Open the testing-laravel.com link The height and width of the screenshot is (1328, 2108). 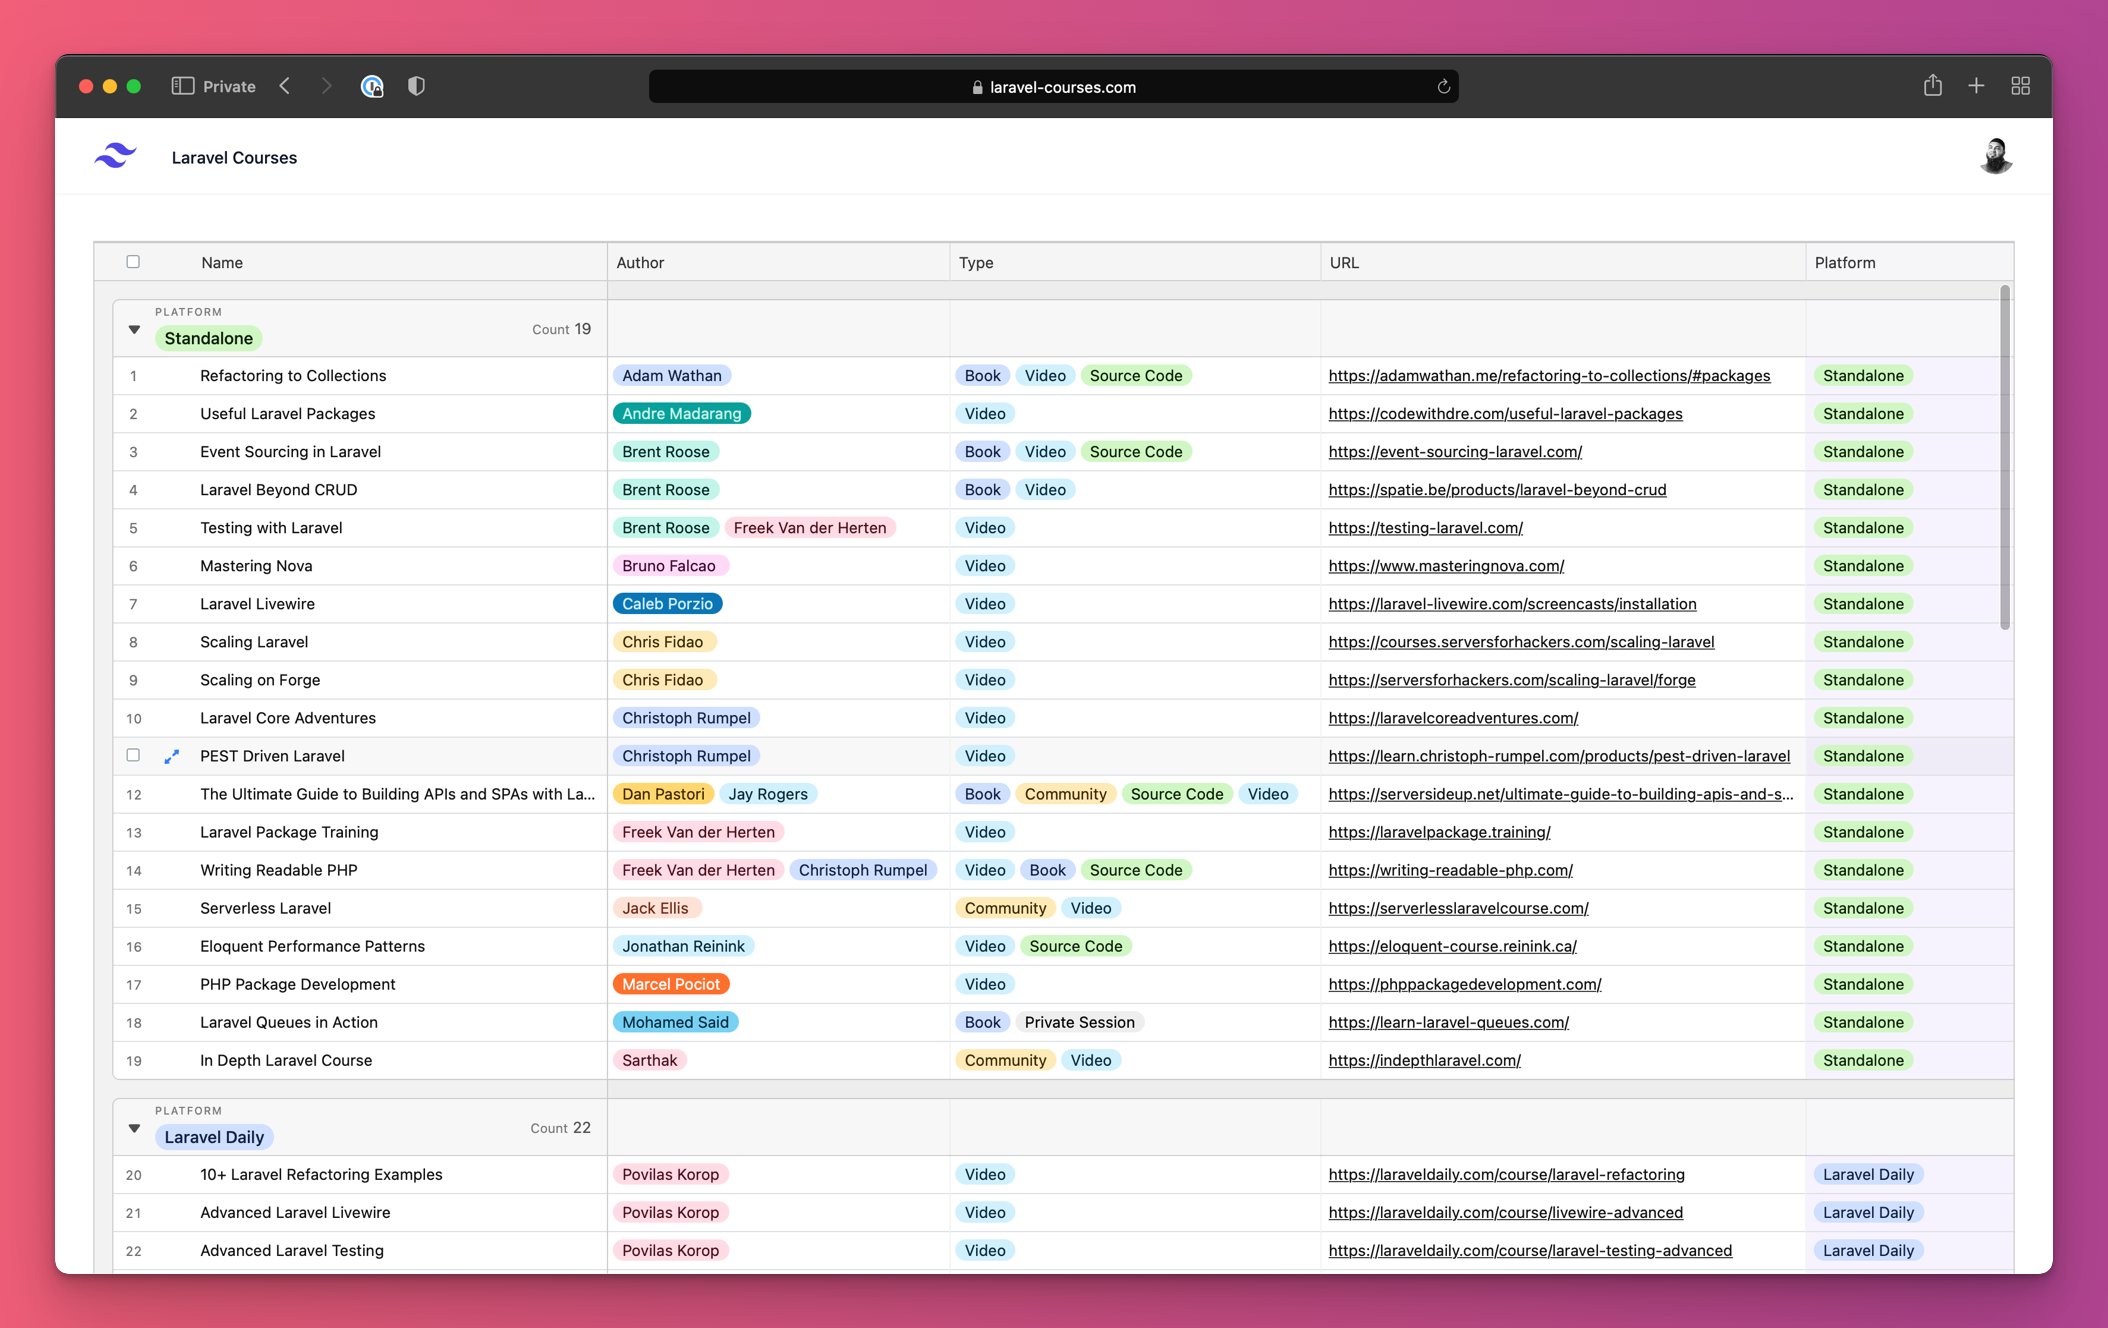coord(1425,527)
